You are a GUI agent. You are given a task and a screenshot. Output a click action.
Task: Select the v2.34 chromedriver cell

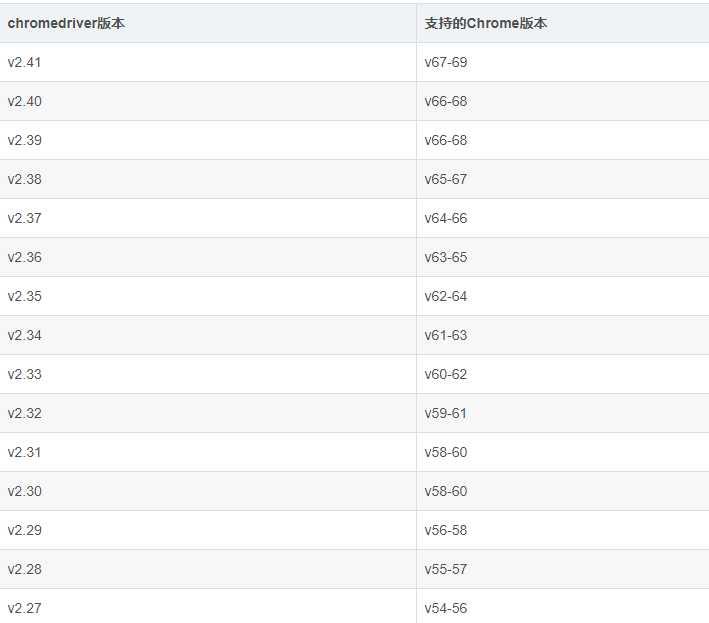pos(208,335)
